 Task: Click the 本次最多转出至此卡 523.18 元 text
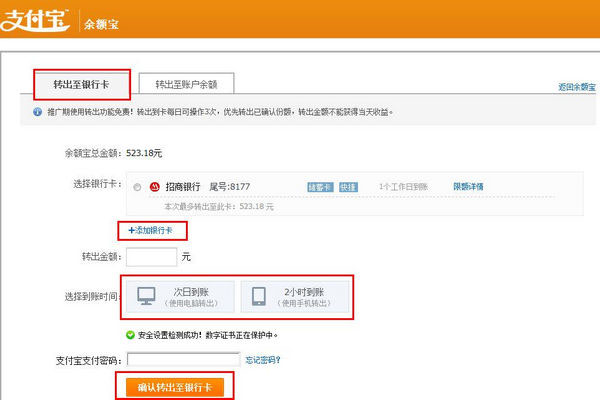(219, 207)
